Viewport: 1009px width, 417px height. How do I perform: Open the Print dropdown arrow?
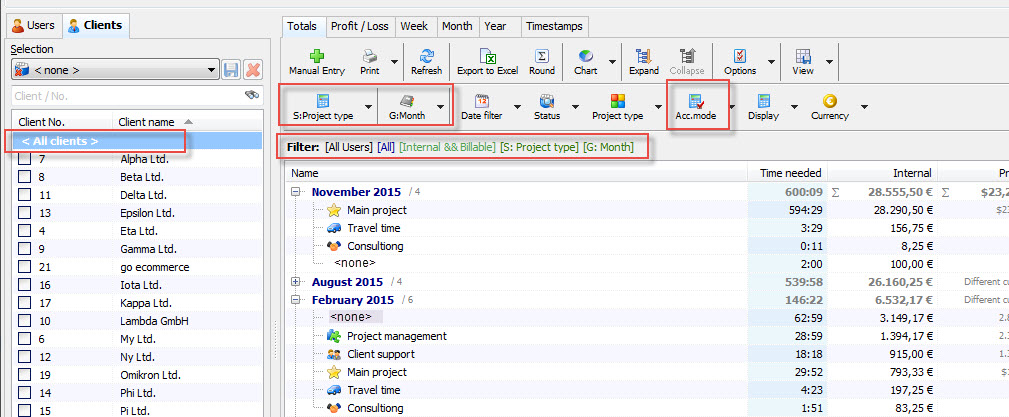click(394, 62)
